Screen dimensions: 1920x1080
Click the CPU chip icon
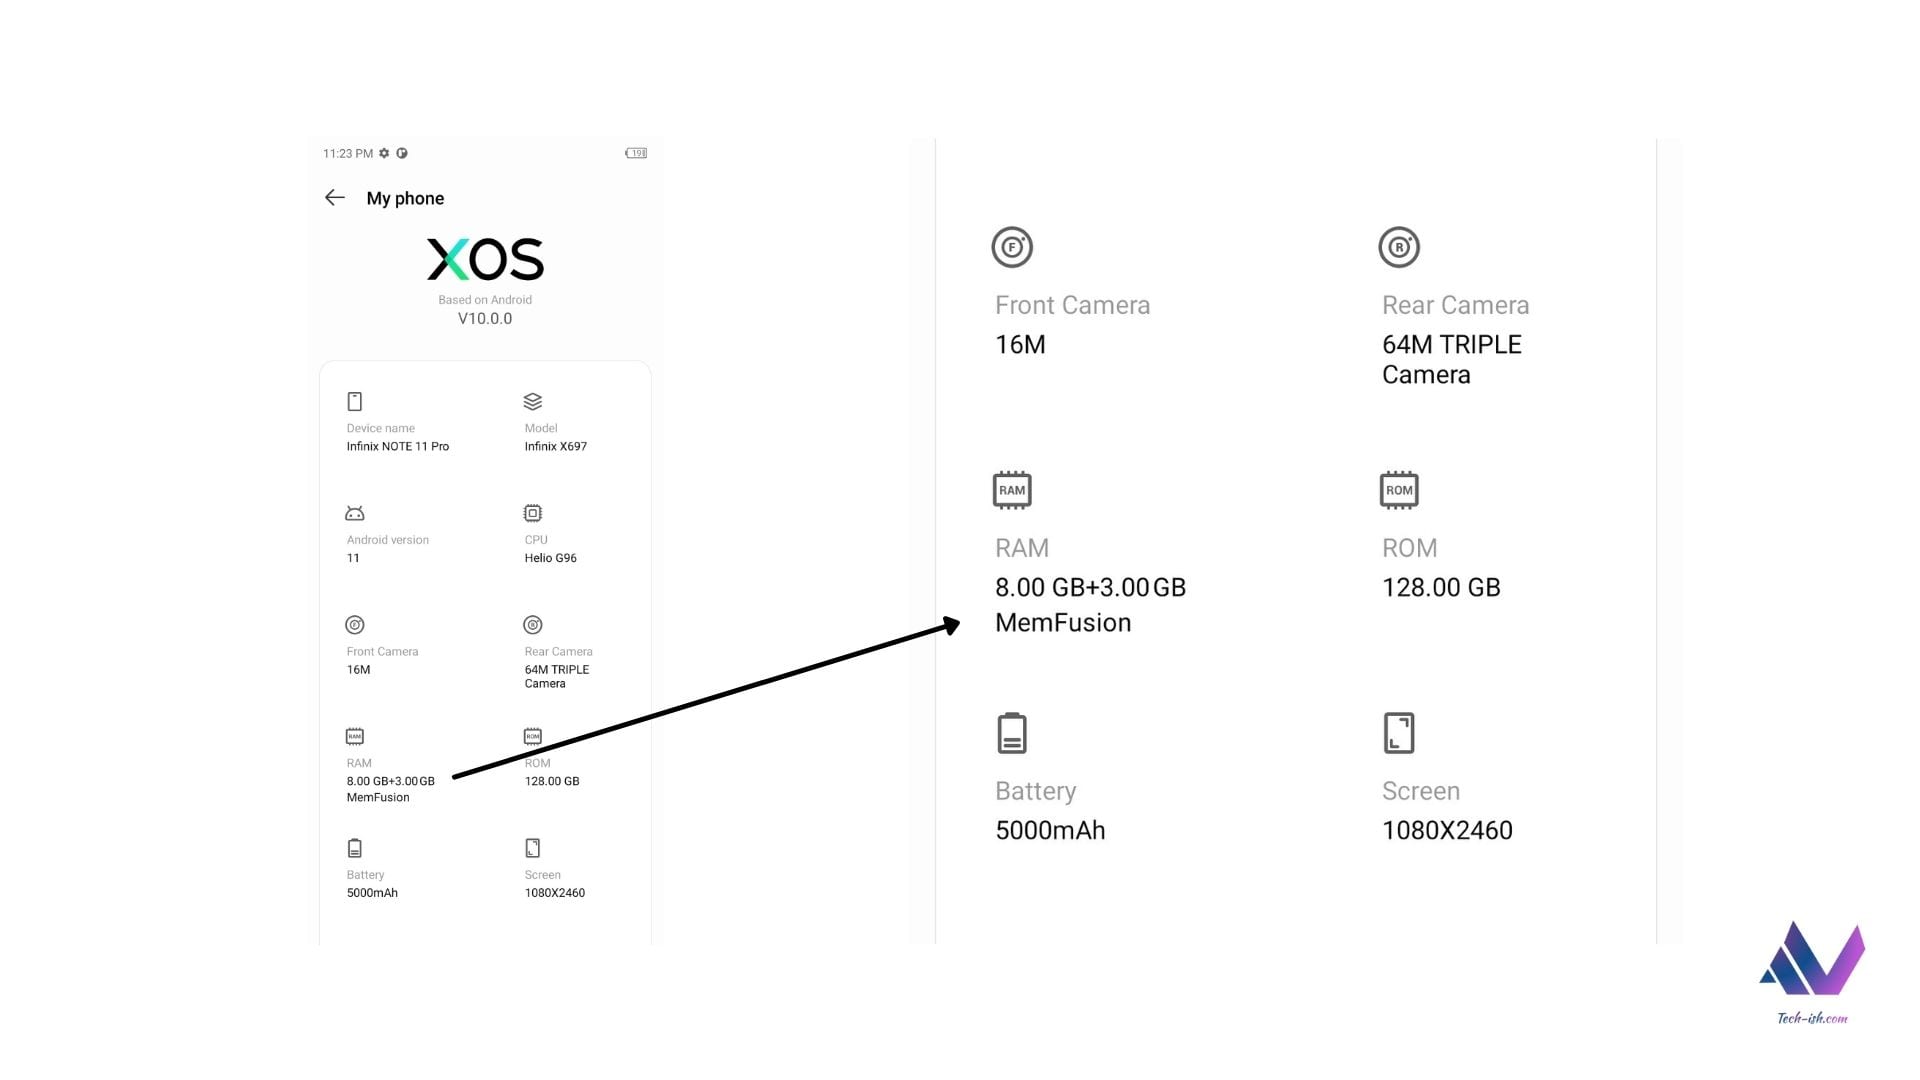click(533, 513)
